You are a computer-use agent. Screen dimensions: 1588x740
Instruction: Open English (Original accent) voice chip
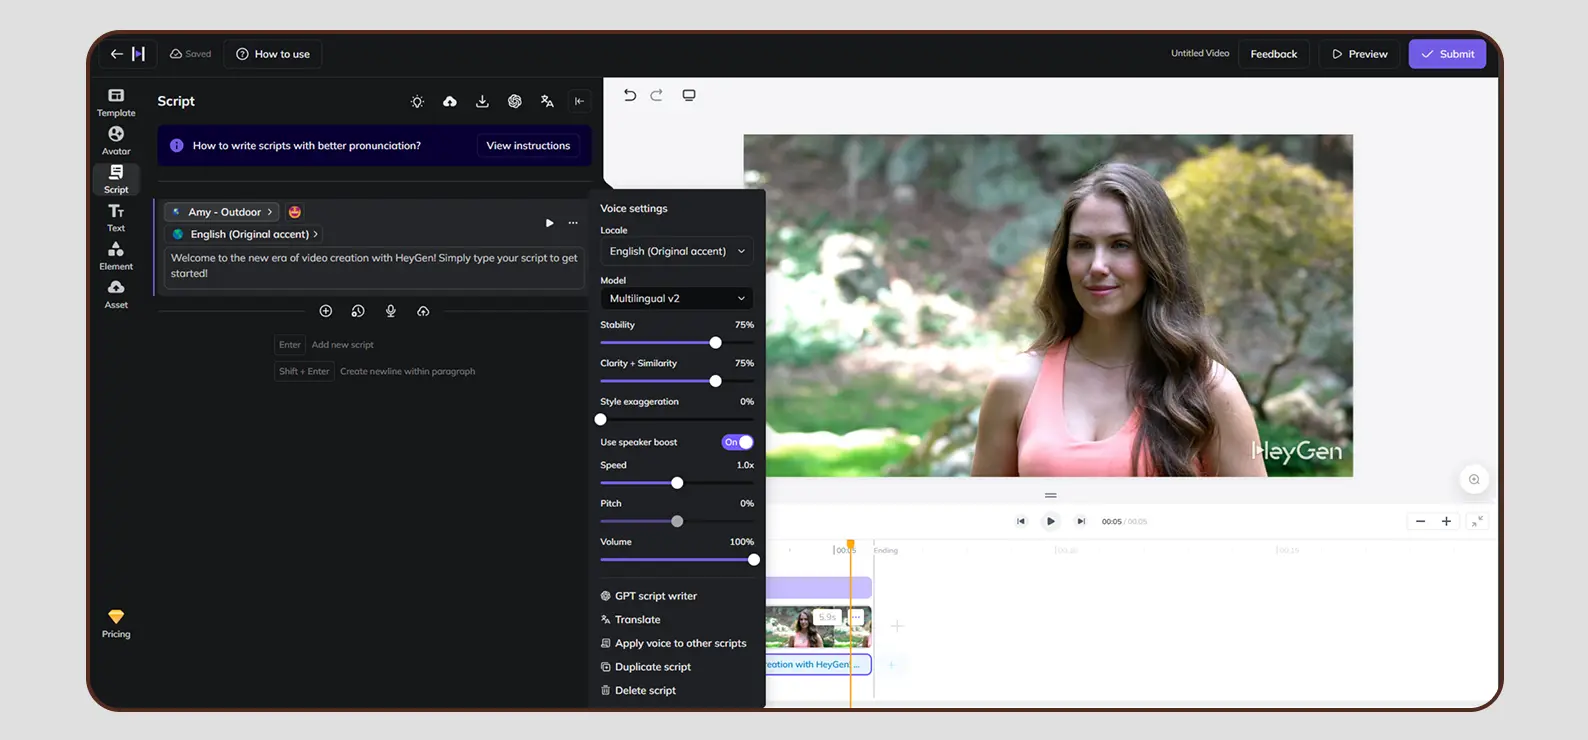[245, 234]
